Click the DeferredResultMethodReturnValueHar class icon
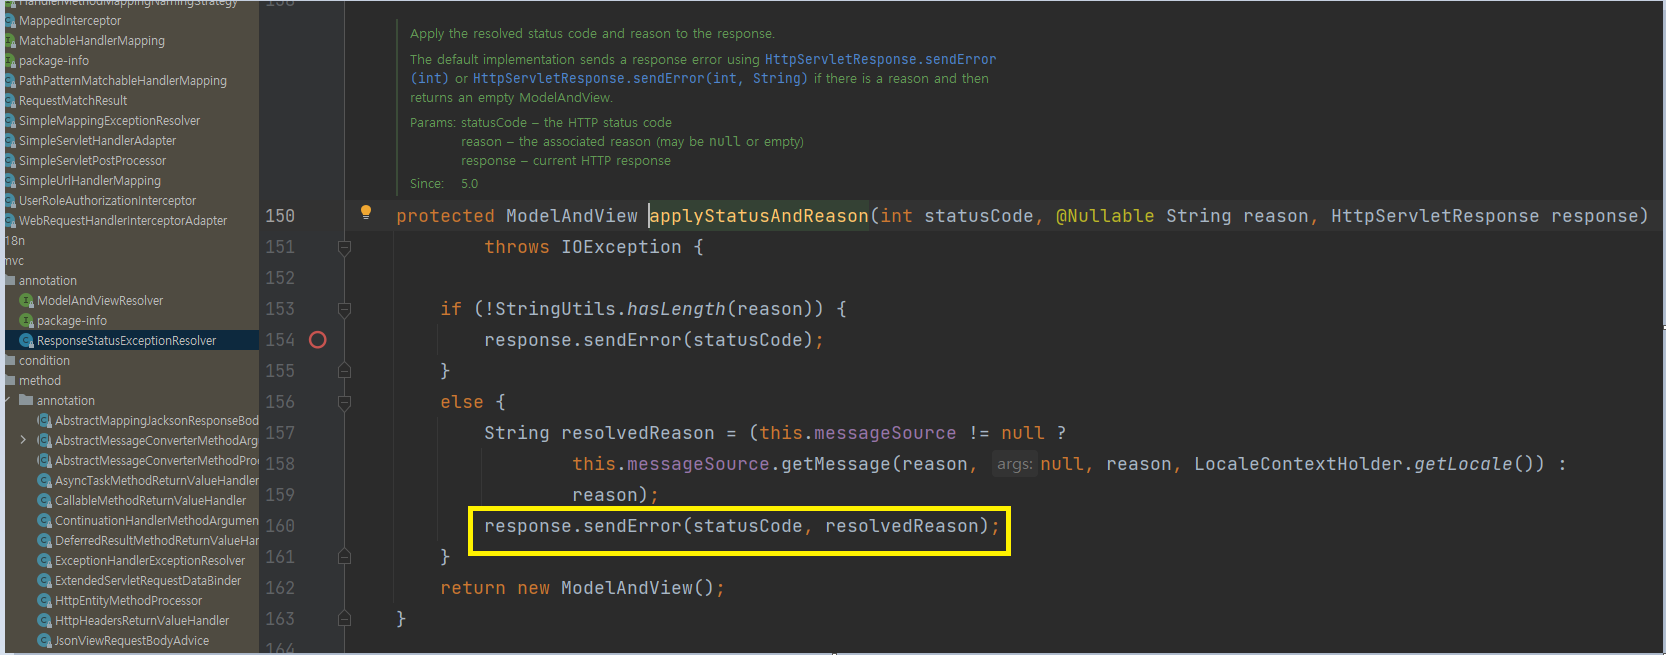 (45, 541)
